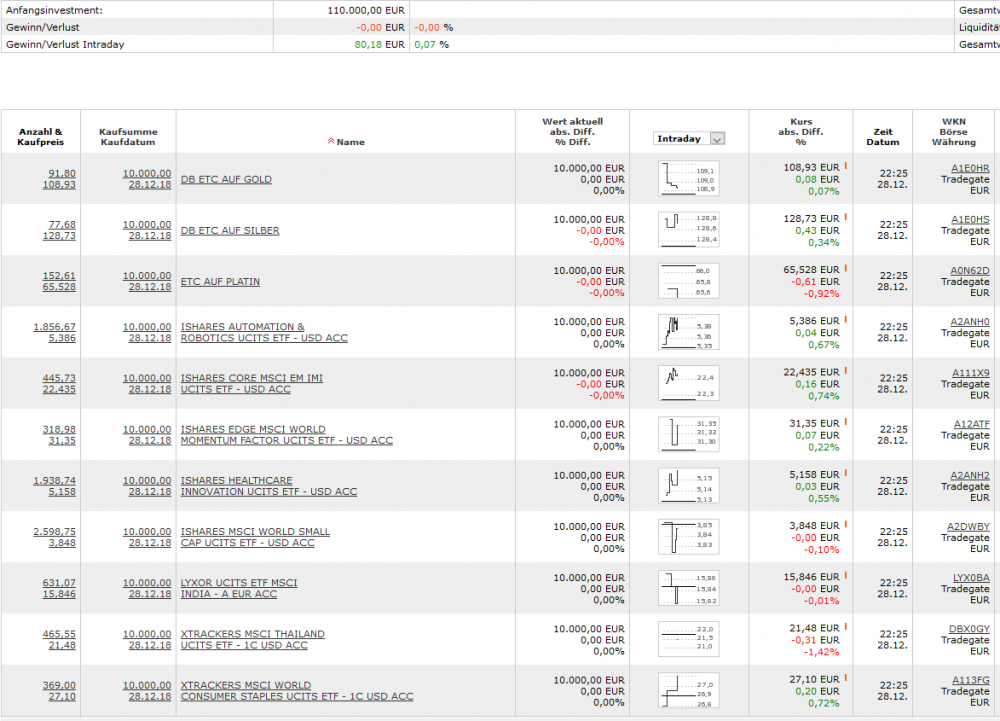
Task: Open WKN A113FG link
Action: [971, 680]
